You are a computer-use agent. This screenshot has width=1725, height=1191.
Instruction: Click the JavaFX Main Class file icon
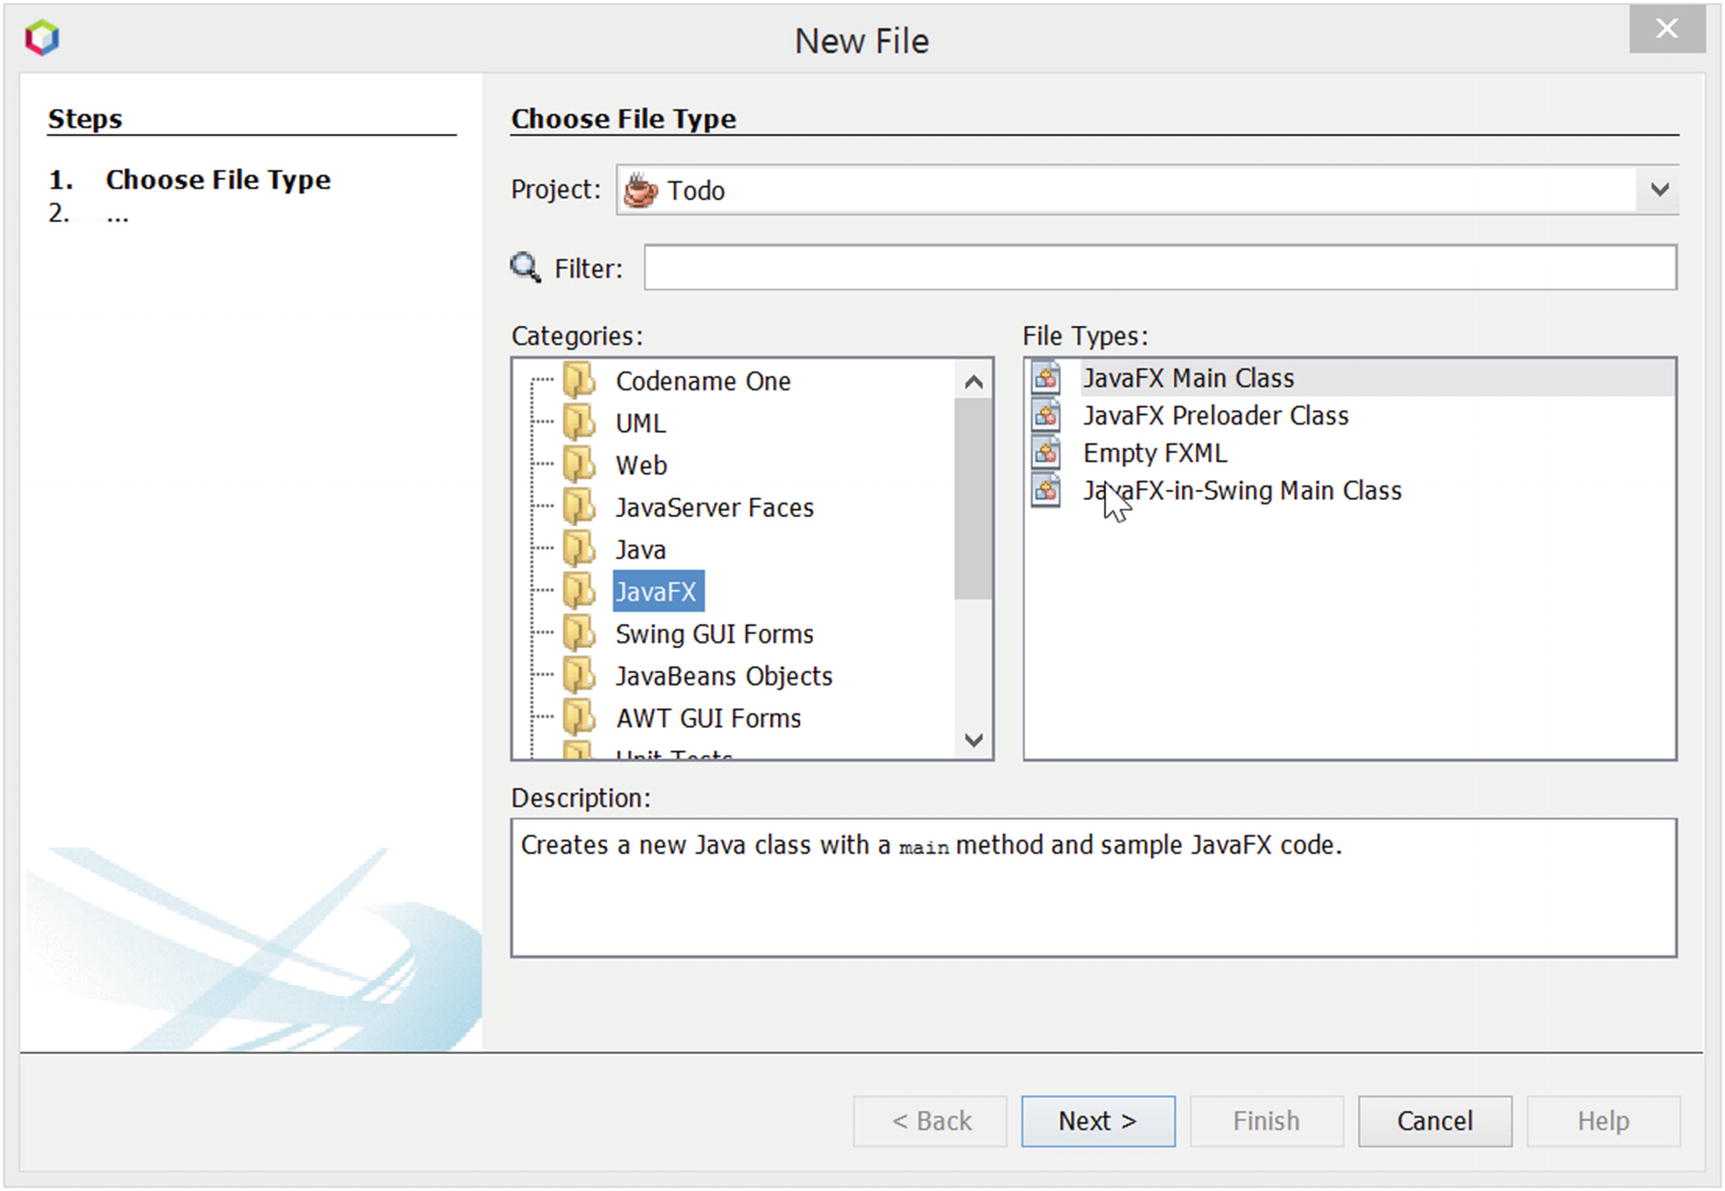[x=1046, y=378]
